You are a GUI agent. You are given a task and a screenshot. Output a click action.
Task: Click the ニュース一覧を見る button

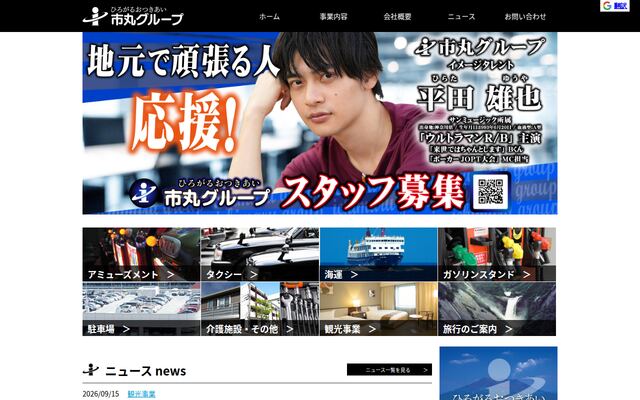pyautogui.click(x=389, y=370)
